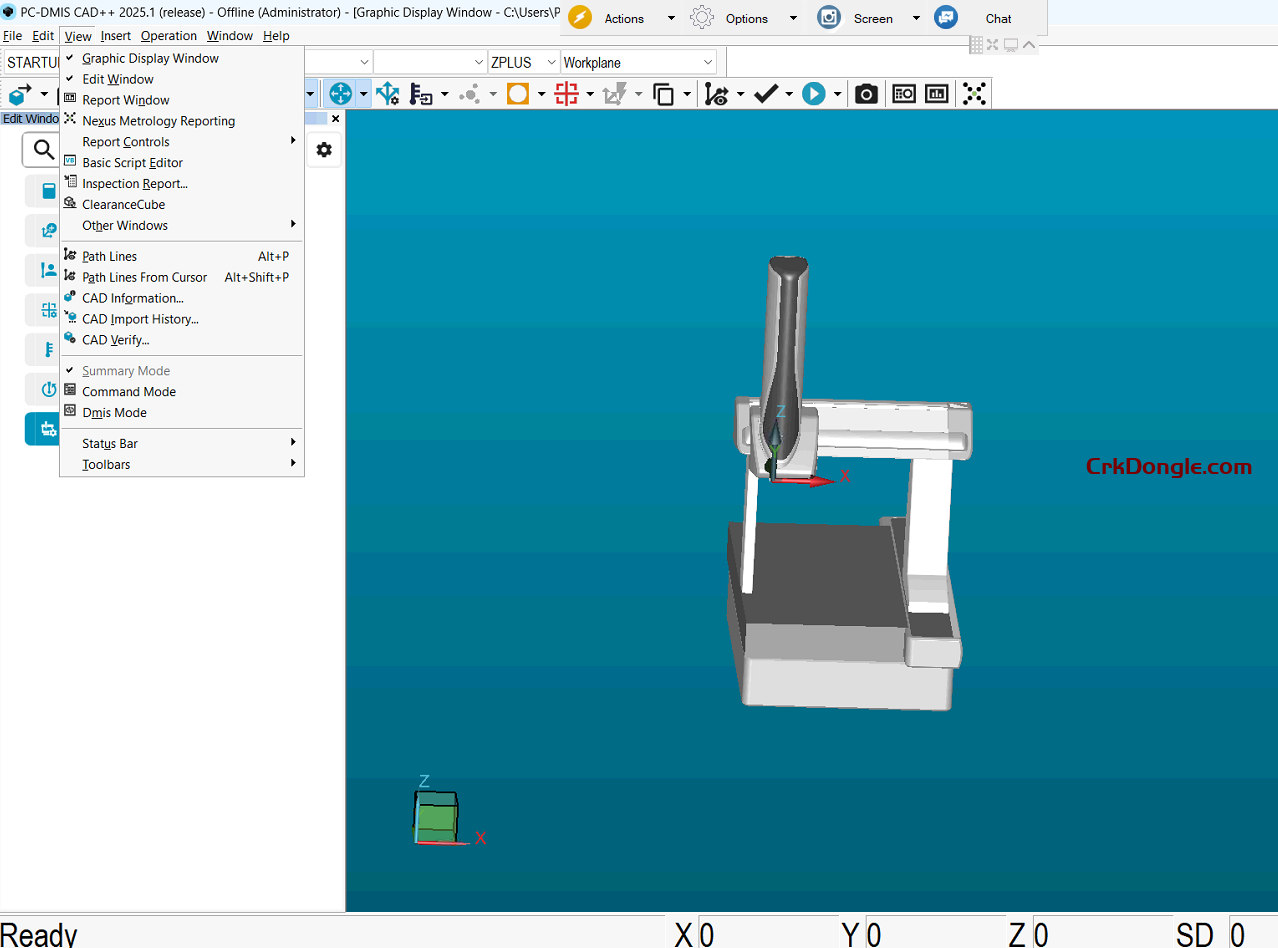Click the search magnifier in the sidebar
The width and height of the screenshot is (1278, 948).
(x=42, y=148)
